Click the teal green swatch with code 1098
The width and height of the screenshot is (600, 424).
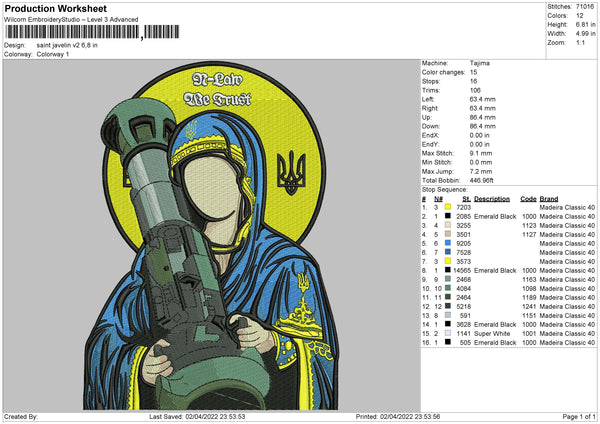(448, 288)
